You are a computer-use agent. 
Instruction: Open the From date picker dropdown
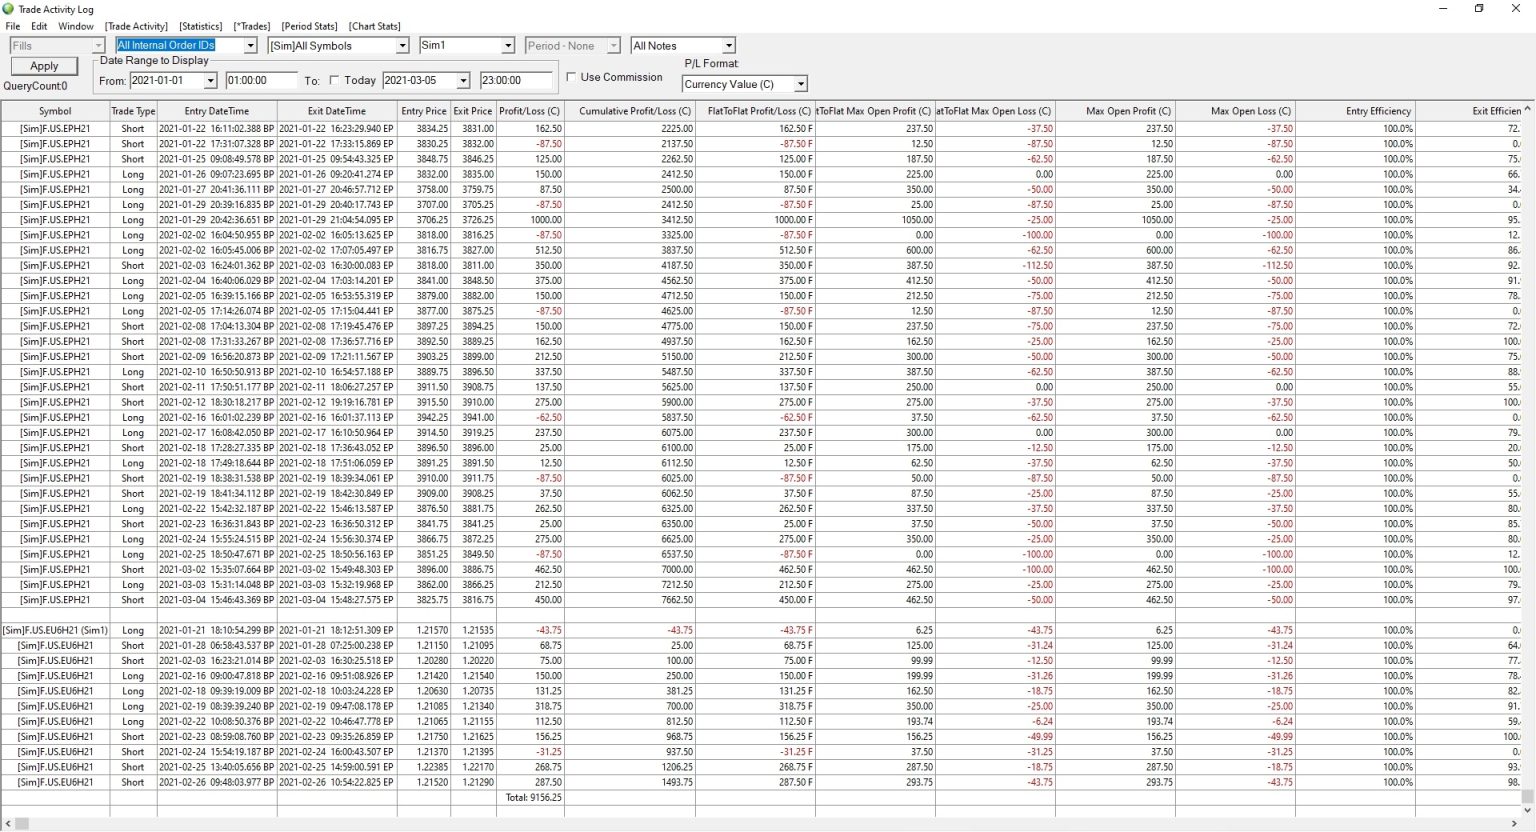209,80
